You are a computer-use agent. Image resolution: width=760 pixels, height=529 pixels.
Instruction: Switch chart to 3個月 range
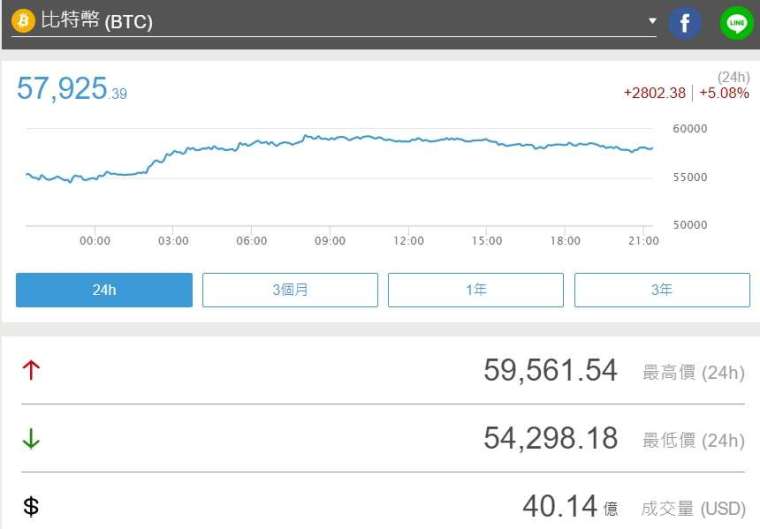coord(290,290)
